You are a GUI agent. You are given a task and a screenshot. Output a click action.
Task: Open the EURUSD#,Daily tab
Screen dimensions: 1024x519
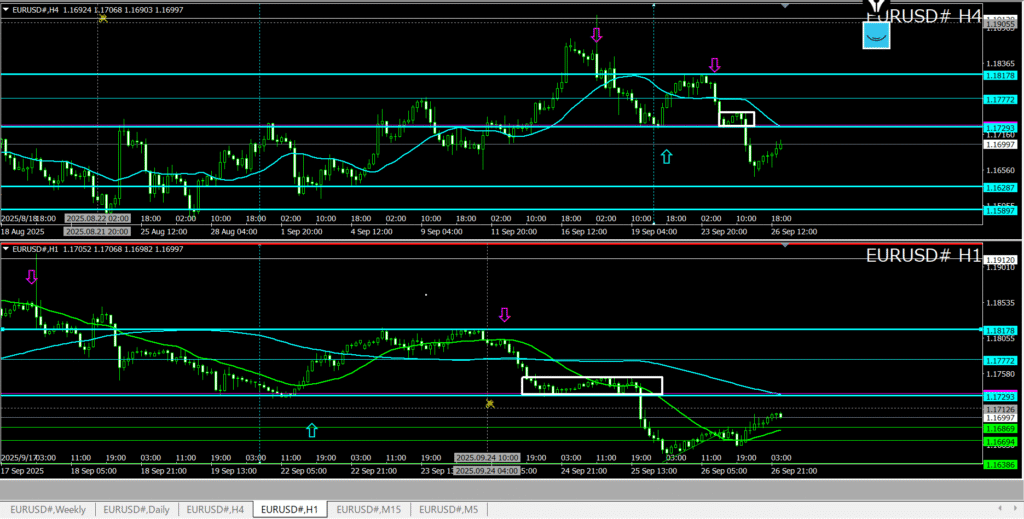click(x=138, y=510)
